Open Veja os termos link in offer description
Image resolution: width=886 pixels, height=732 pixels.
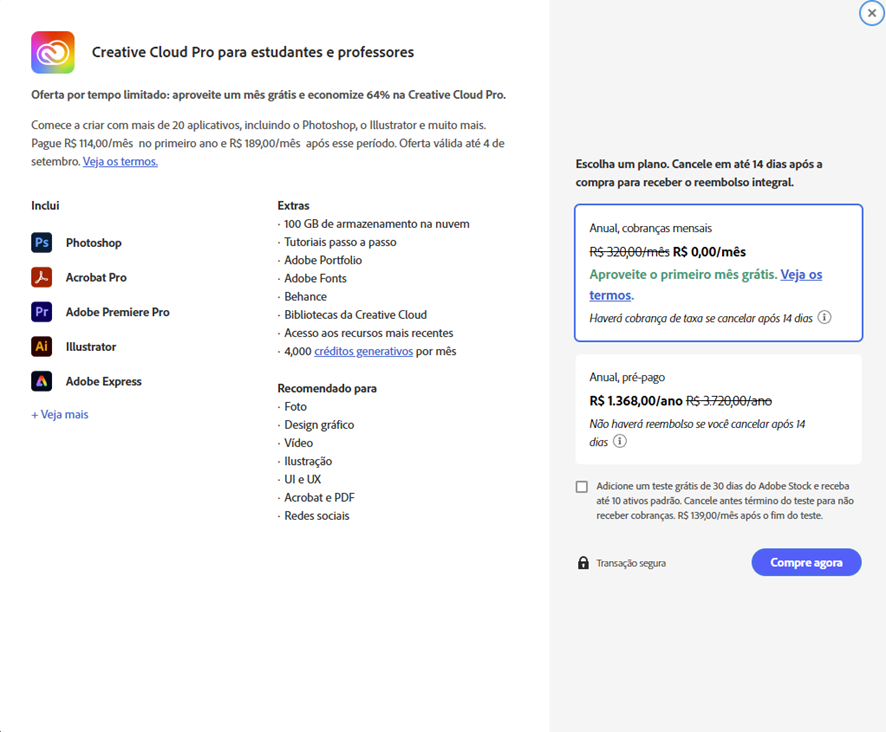120,161
